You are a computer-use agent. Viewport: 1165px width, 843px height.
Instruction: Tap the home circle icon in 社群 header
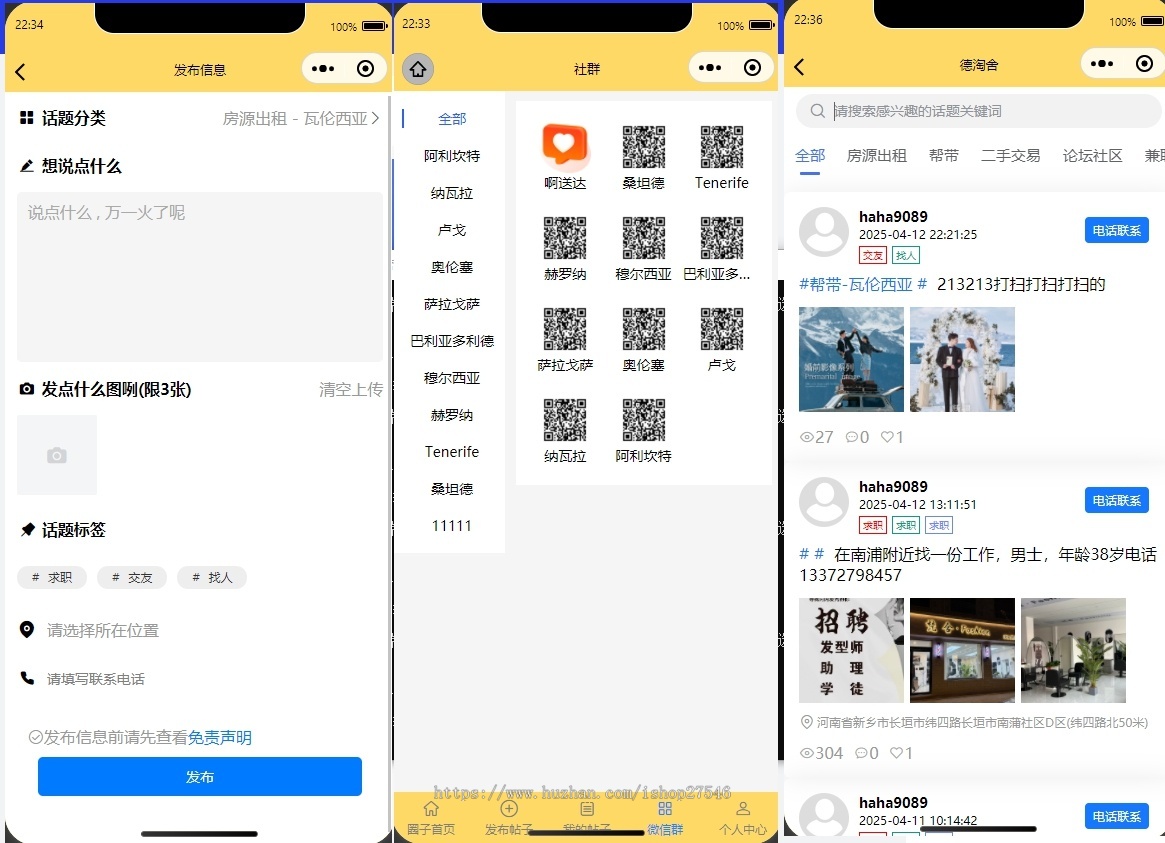tap(418, 68)
